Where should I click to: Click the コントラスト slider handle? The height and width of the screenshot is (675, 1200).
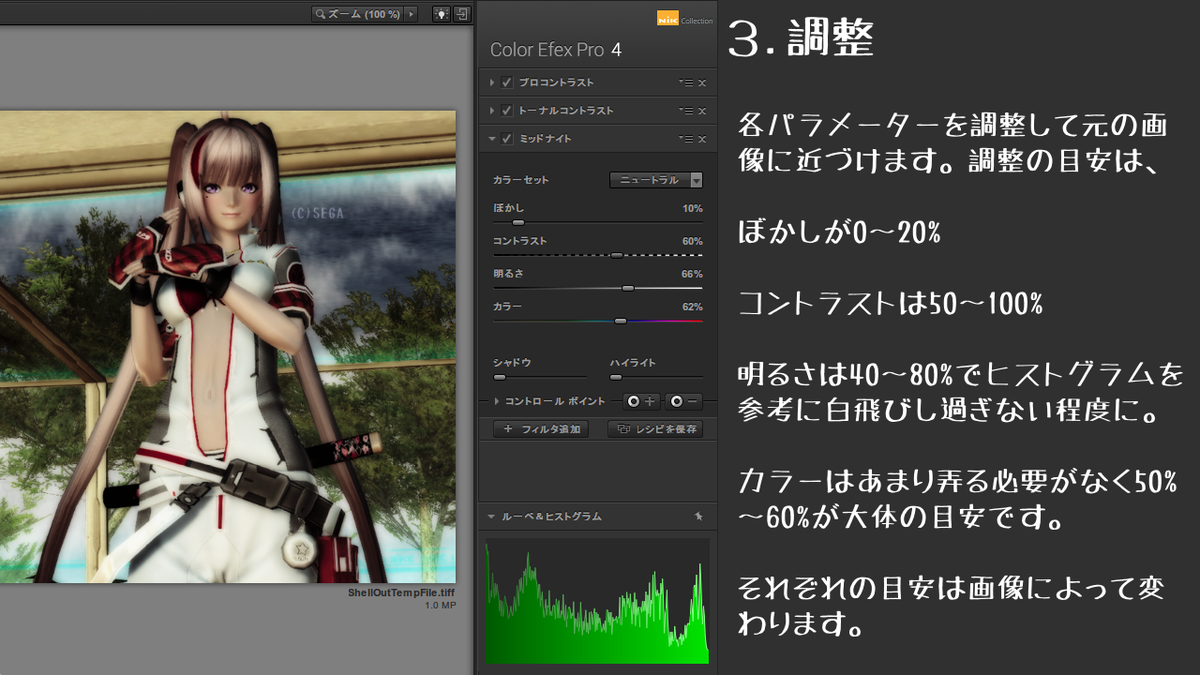[617, 255]
